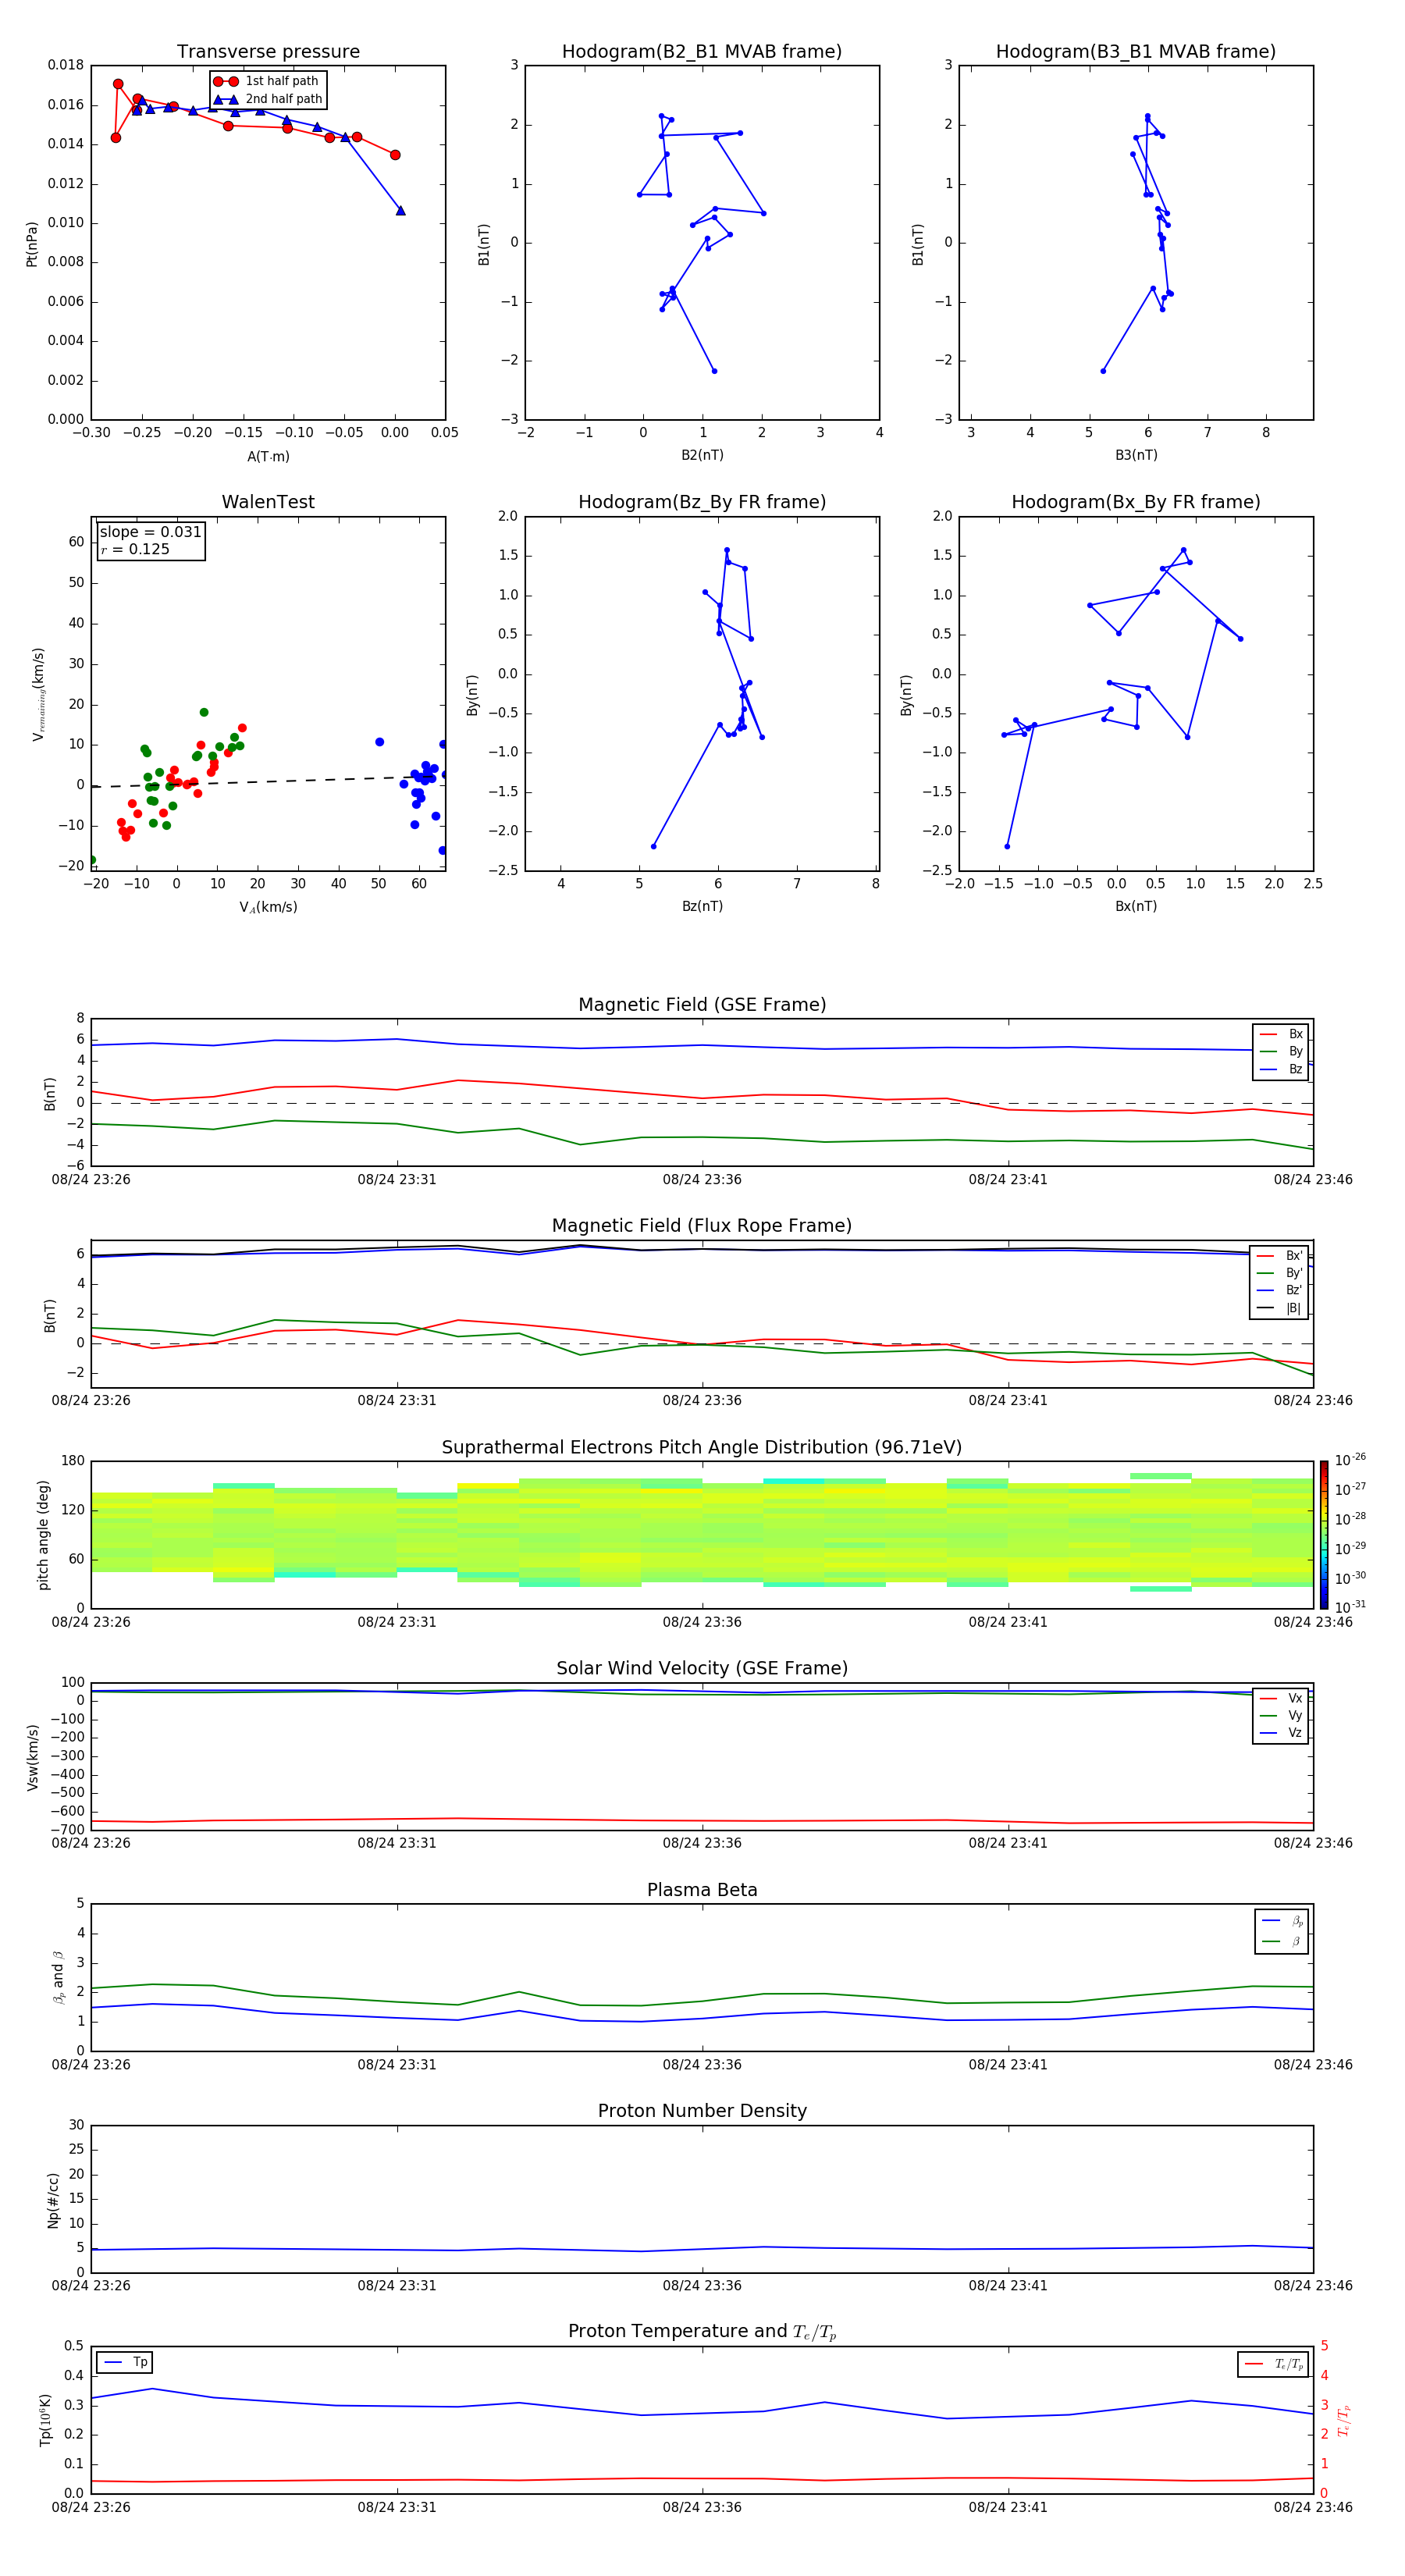Click the |B| legend entry in flux rope panel
This screenshot has width=1405, height=2576.
click(x=1279, y=1308)
